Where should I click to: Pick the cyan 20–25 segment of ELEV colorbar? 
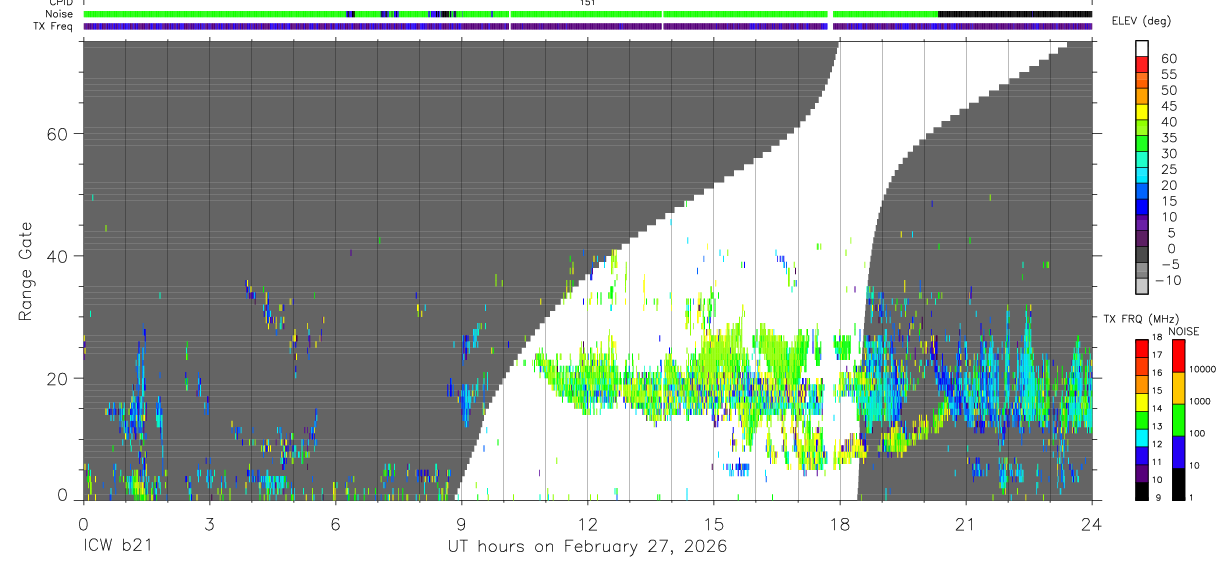1142,176
